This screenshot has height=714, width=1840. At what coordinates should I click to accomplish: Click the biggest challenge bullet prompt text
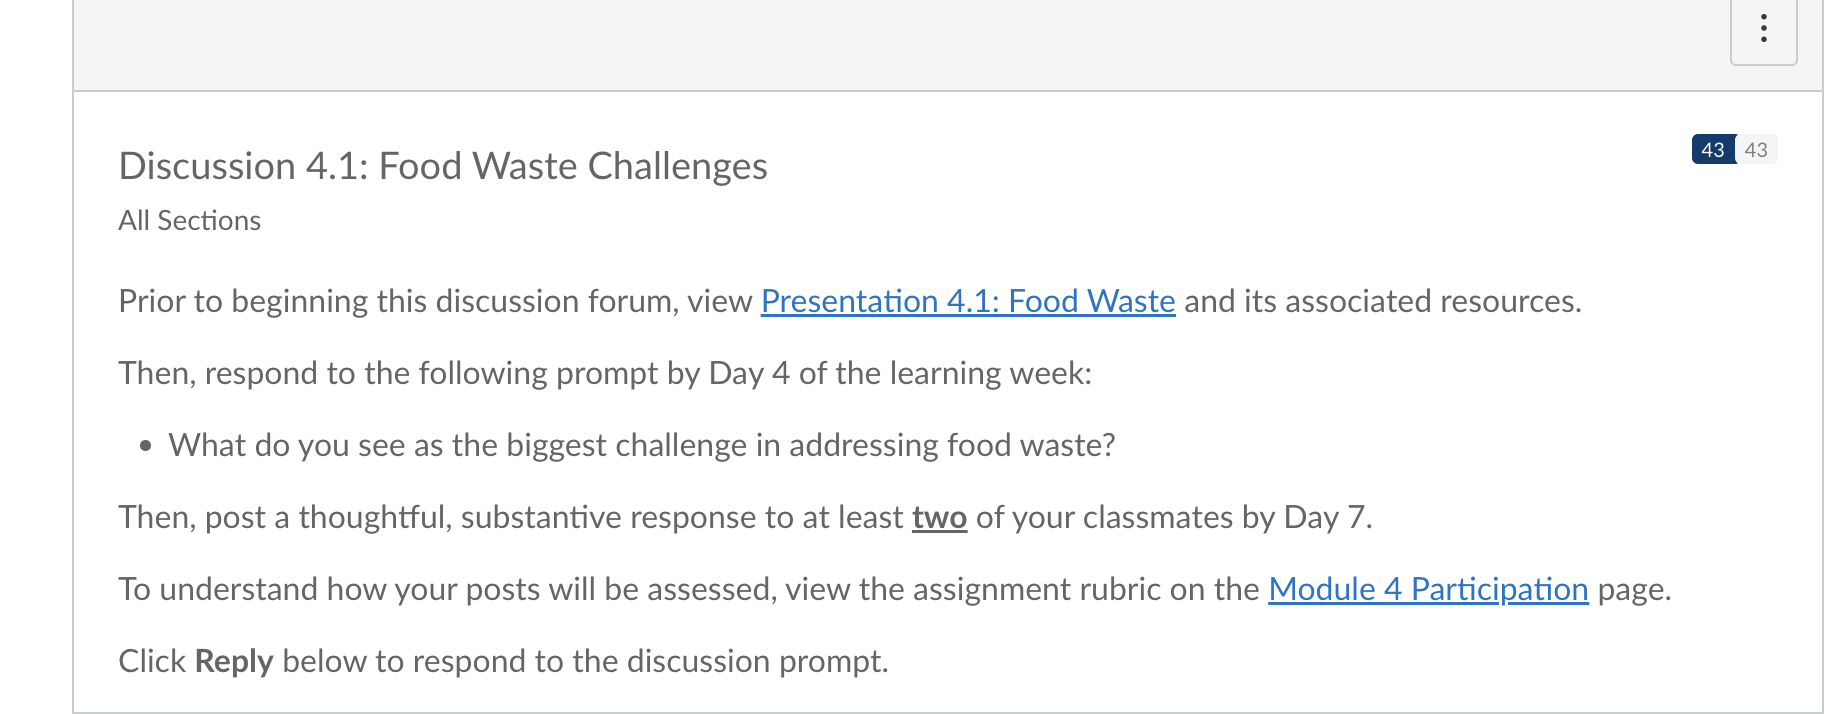pyautogui.click(x=641, y=445)
